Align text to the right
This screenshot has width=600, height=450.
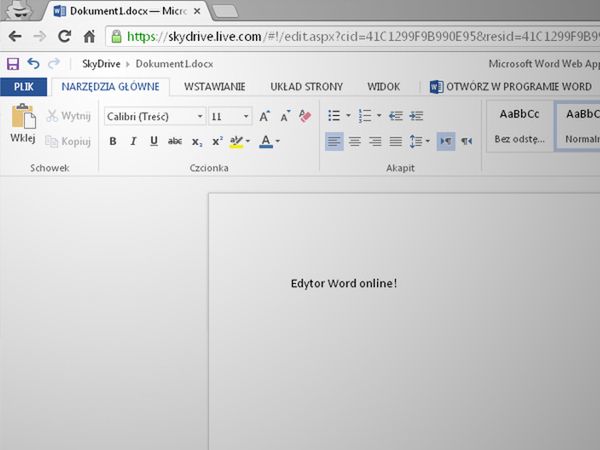[x=375, y=142]
